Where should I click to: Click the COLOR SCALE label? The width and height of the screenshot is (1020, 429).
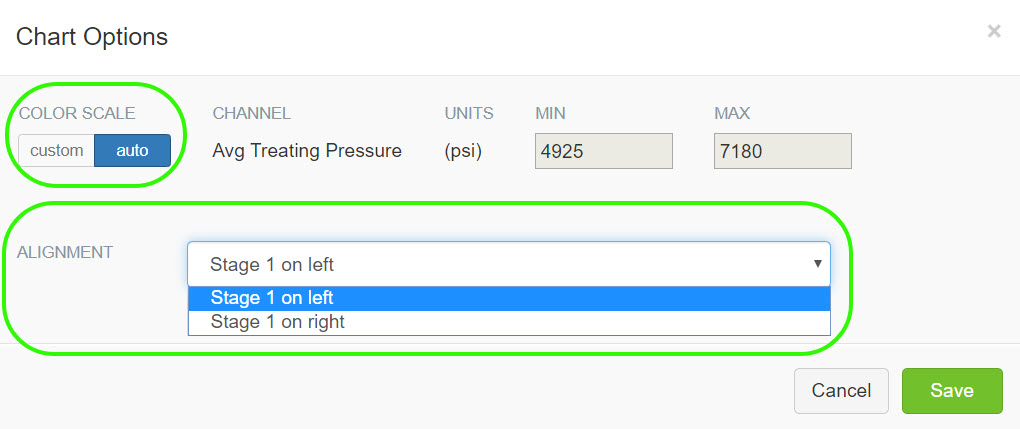click(x=77, y=114)
